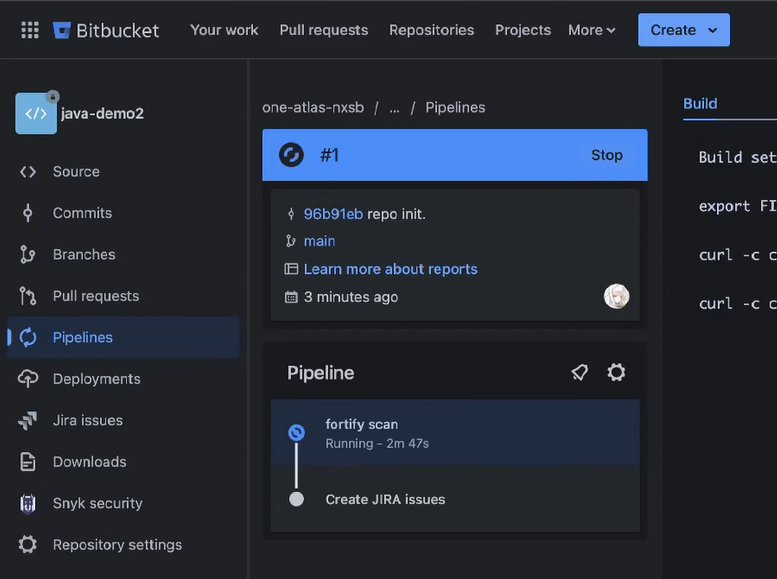777x579 pixels.
Task: Open Pull requests in the top navigation
Action: click(x=324, y=30)
